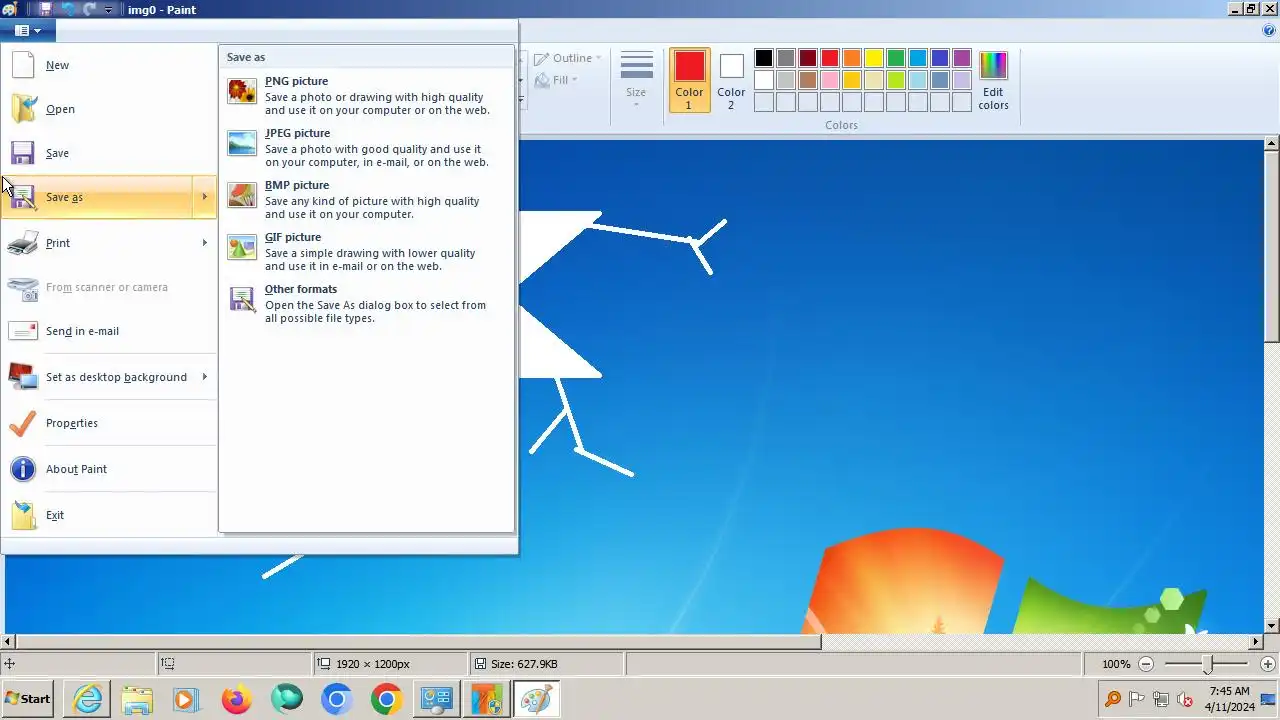Pick the purple color swatch
Image resolution: width=1280 pixels, height=720 pixels.
pos(962,58)
